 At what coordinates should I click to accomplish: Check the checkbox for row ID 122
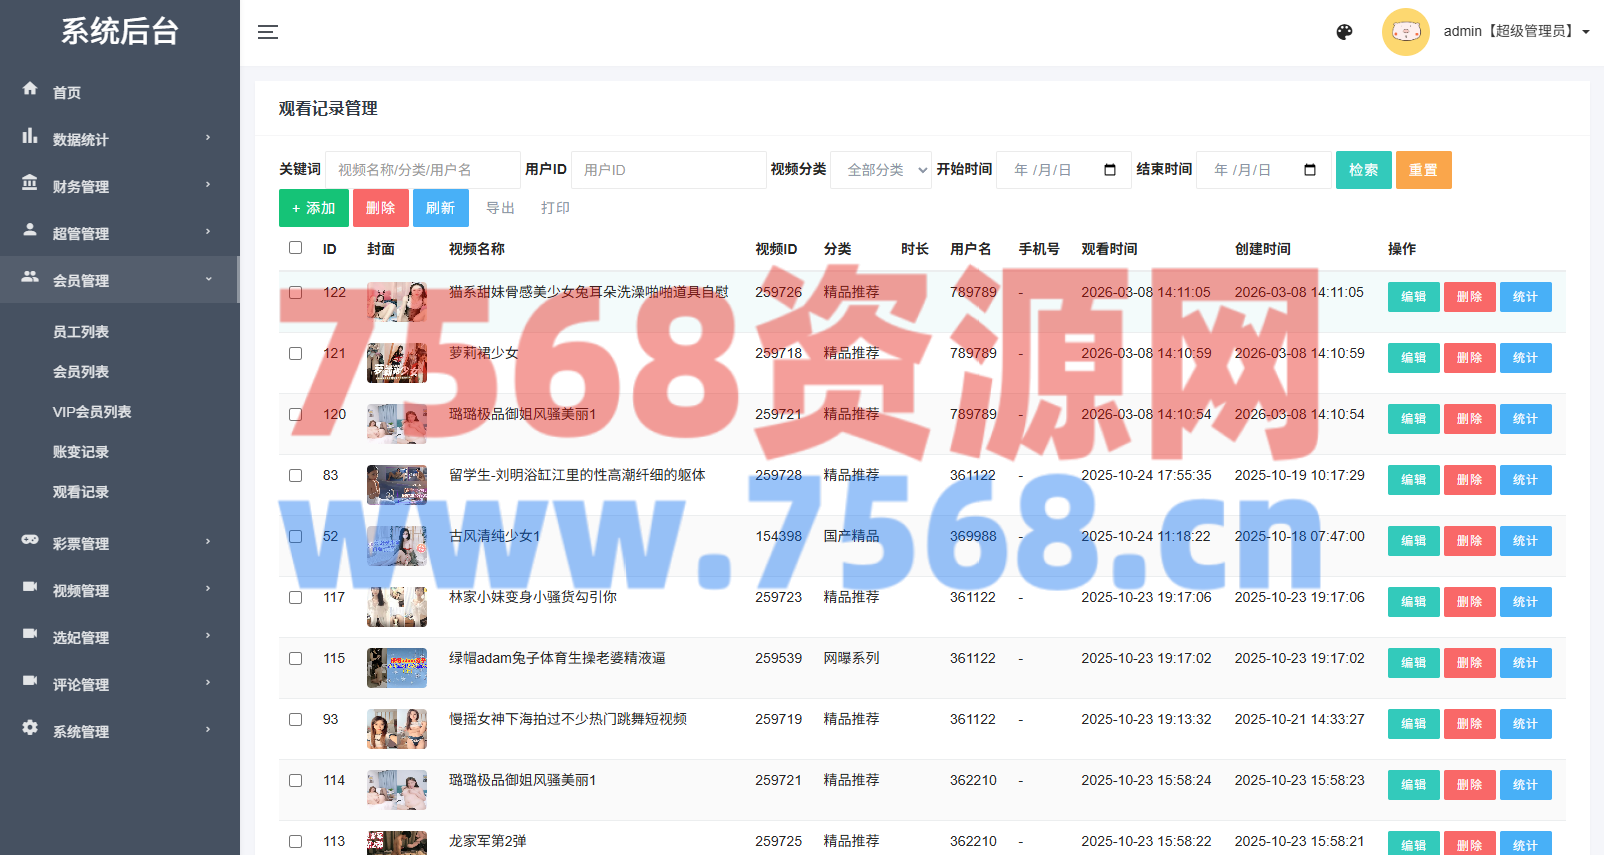click(x=295, y=293)
